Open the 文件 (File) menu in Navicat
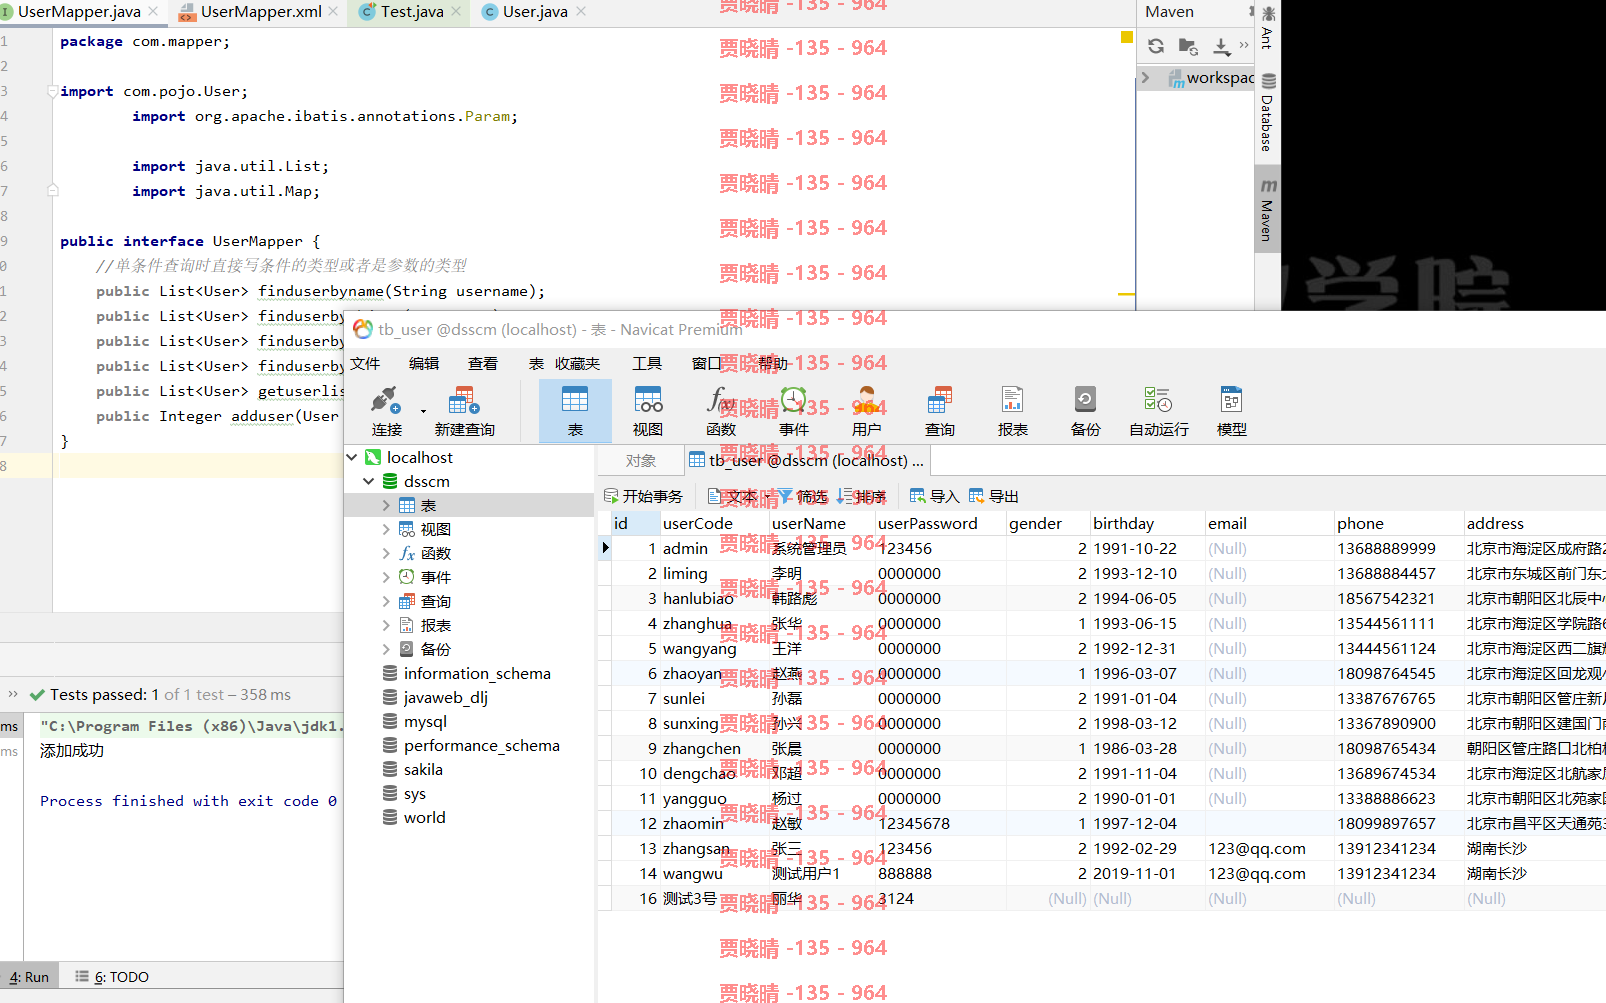The width and height of the screenshot is (1606, 1003). tap(365, 363)
